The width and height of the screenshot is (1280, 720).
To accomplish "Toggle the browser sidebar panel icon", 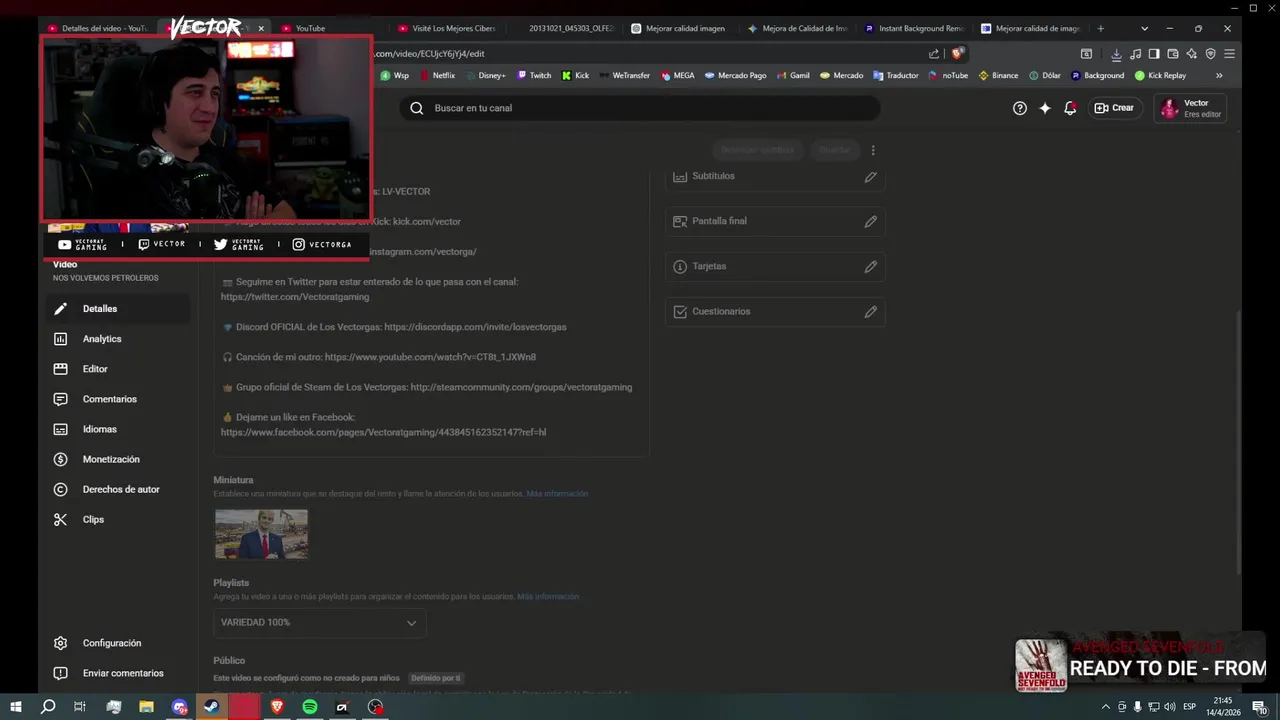I will click(1154, 54).
